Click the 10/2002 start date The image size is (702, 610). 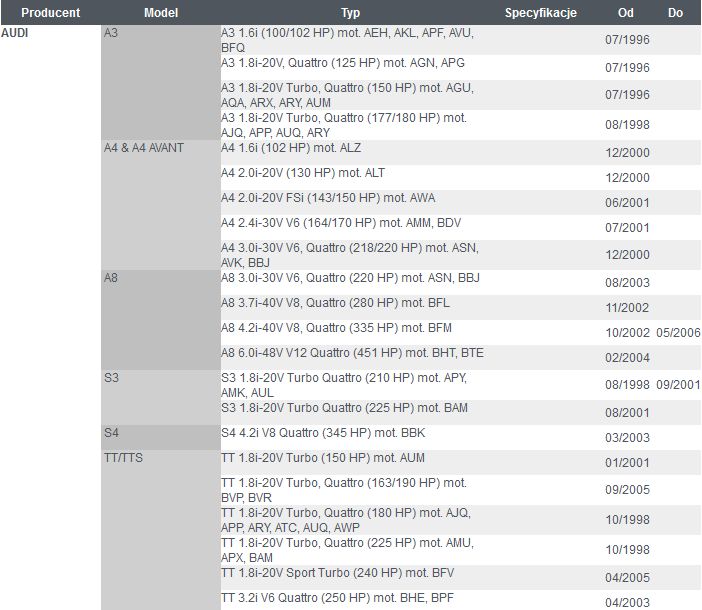(627, 333)
